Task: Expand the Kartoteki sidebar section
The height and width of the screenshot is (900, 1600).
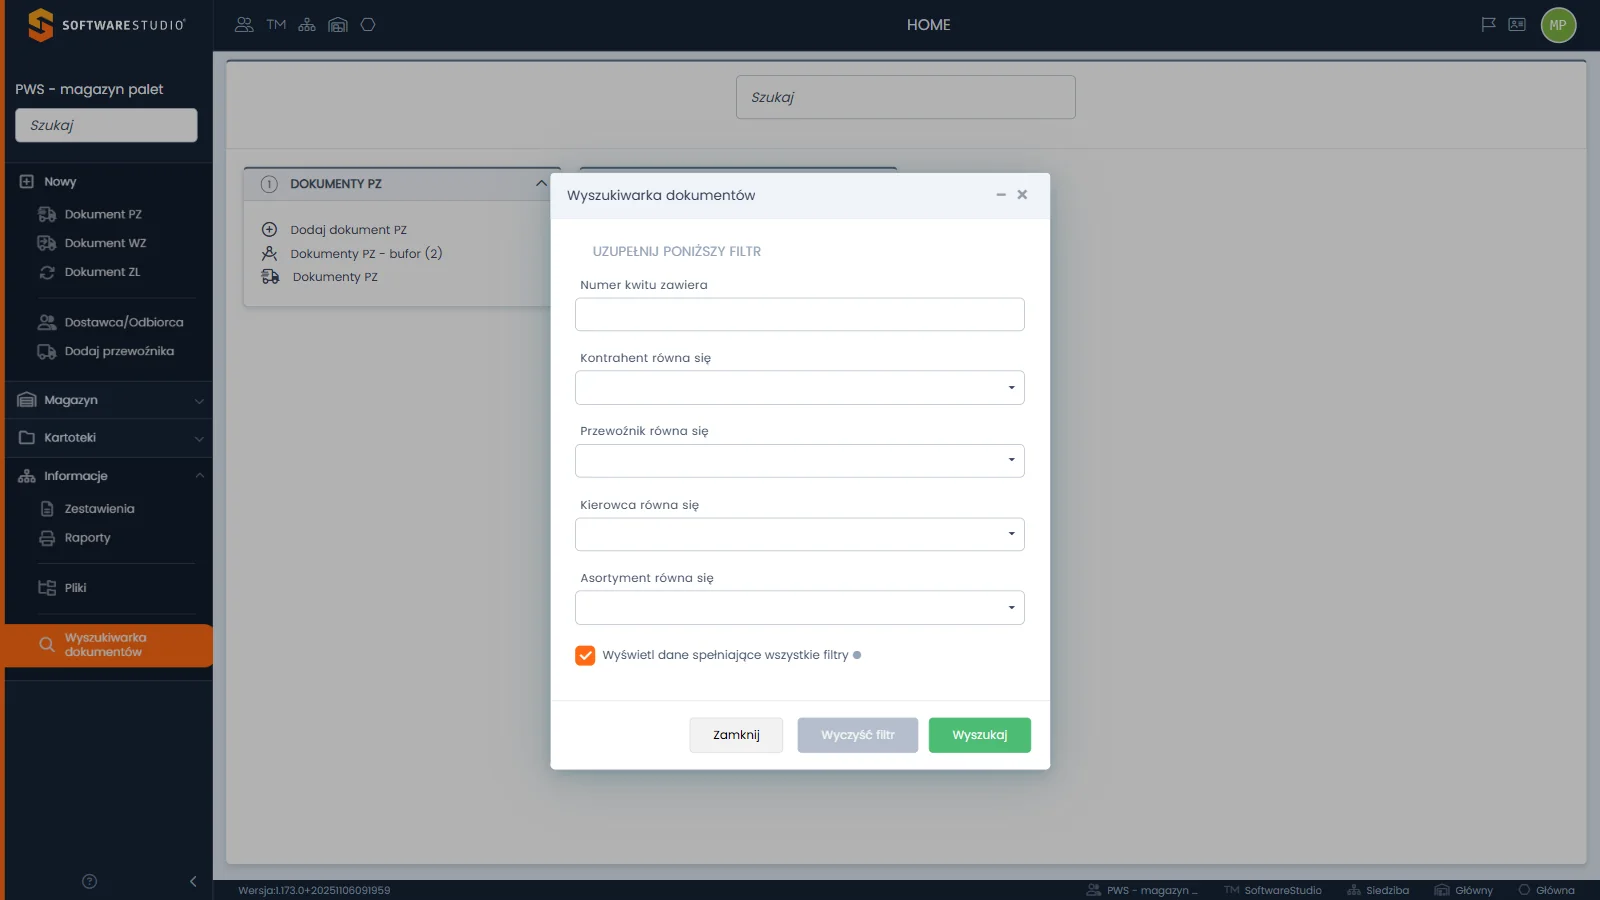Action: pyautogui.click(x=109, y=438)
